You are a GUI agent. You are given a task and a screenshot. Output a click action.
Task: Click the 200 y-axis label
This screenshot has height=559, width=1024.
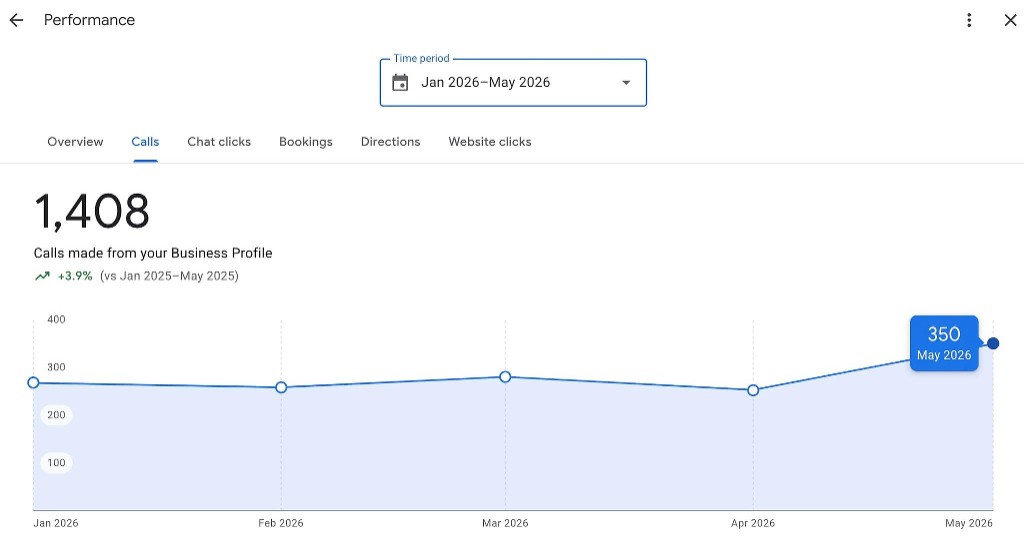[56, 415]
